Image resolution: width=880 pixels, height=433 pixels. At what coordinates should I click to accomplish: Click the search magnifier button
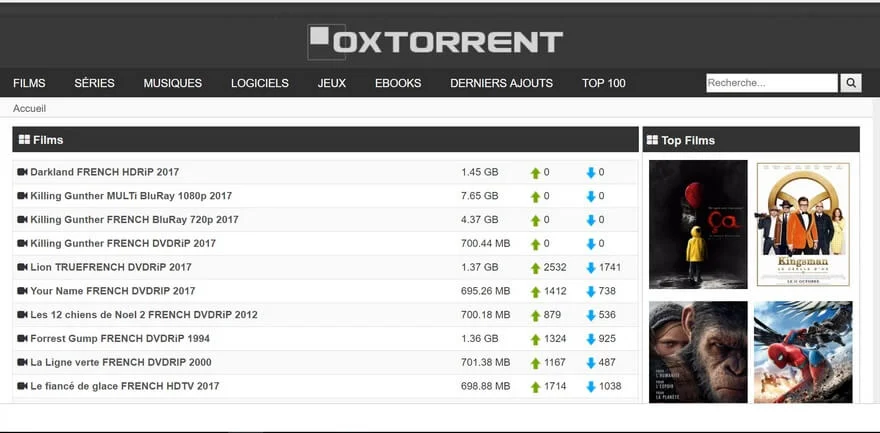851,83
